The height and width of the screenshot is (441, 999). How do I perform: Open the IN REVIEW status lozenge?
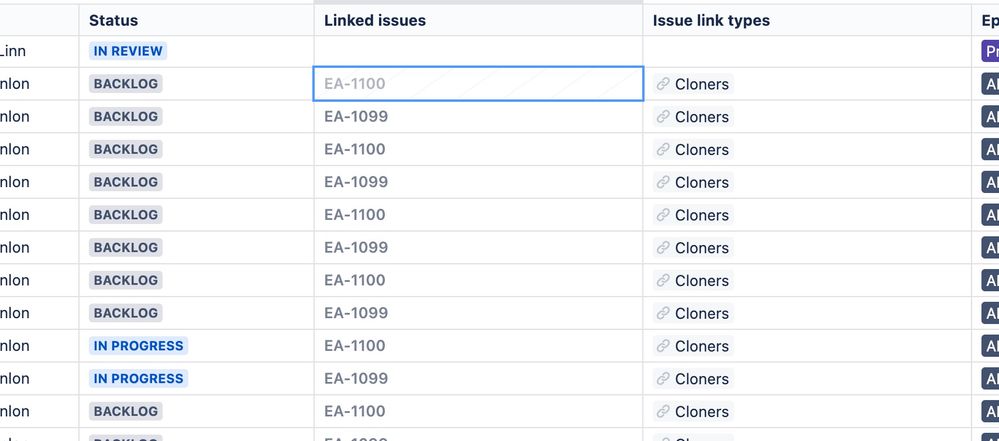point(128,51)
